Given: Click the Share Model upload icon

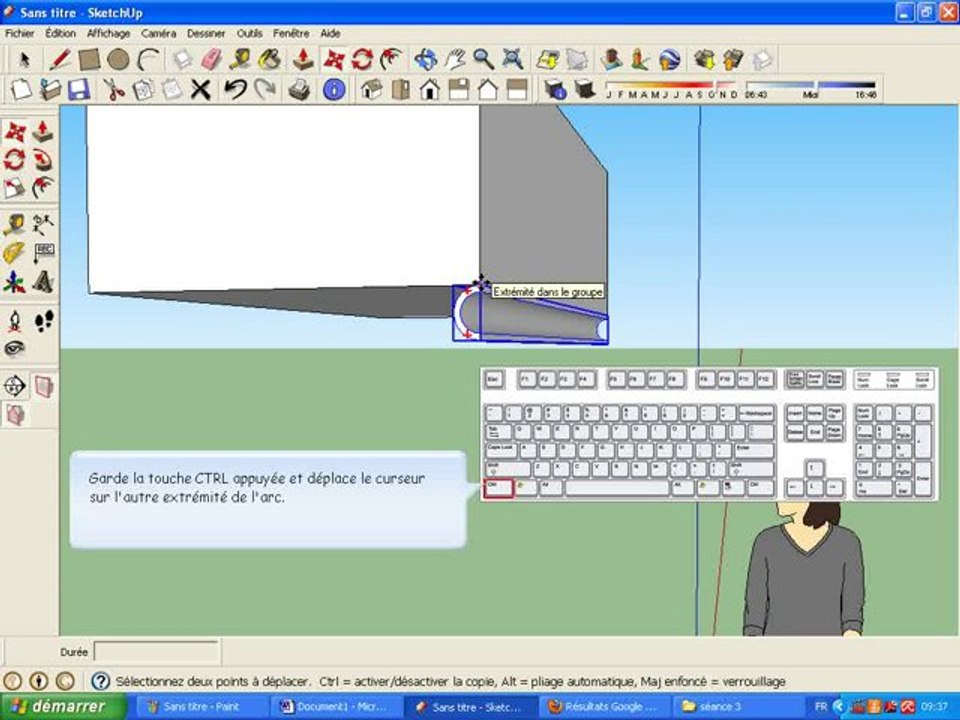Looking at the screenshot, I should [733, 60].
